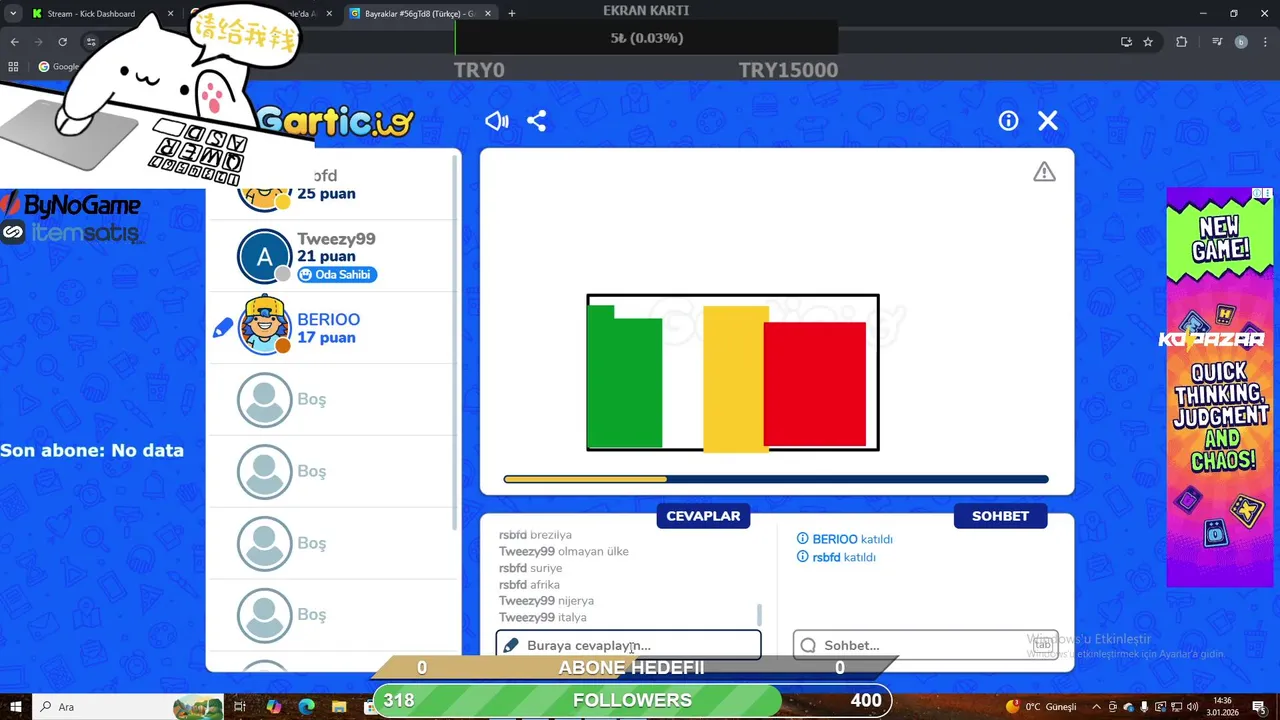Open a new browser tab with plus
The image size is (1280, 720).
[x=512, y=14]
